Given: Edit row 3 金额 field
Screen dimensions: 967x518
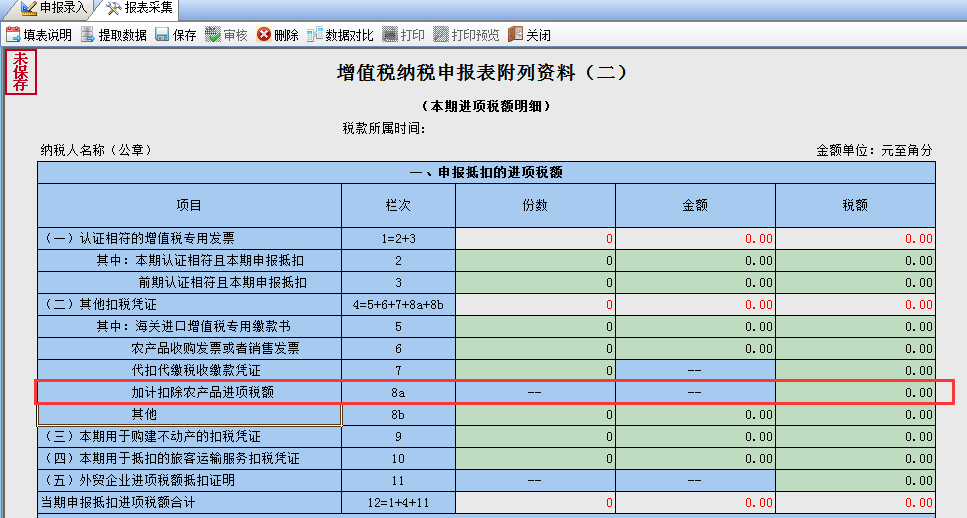Looking at the screenshot, I should pyautogui.click(x=695, y=283).
